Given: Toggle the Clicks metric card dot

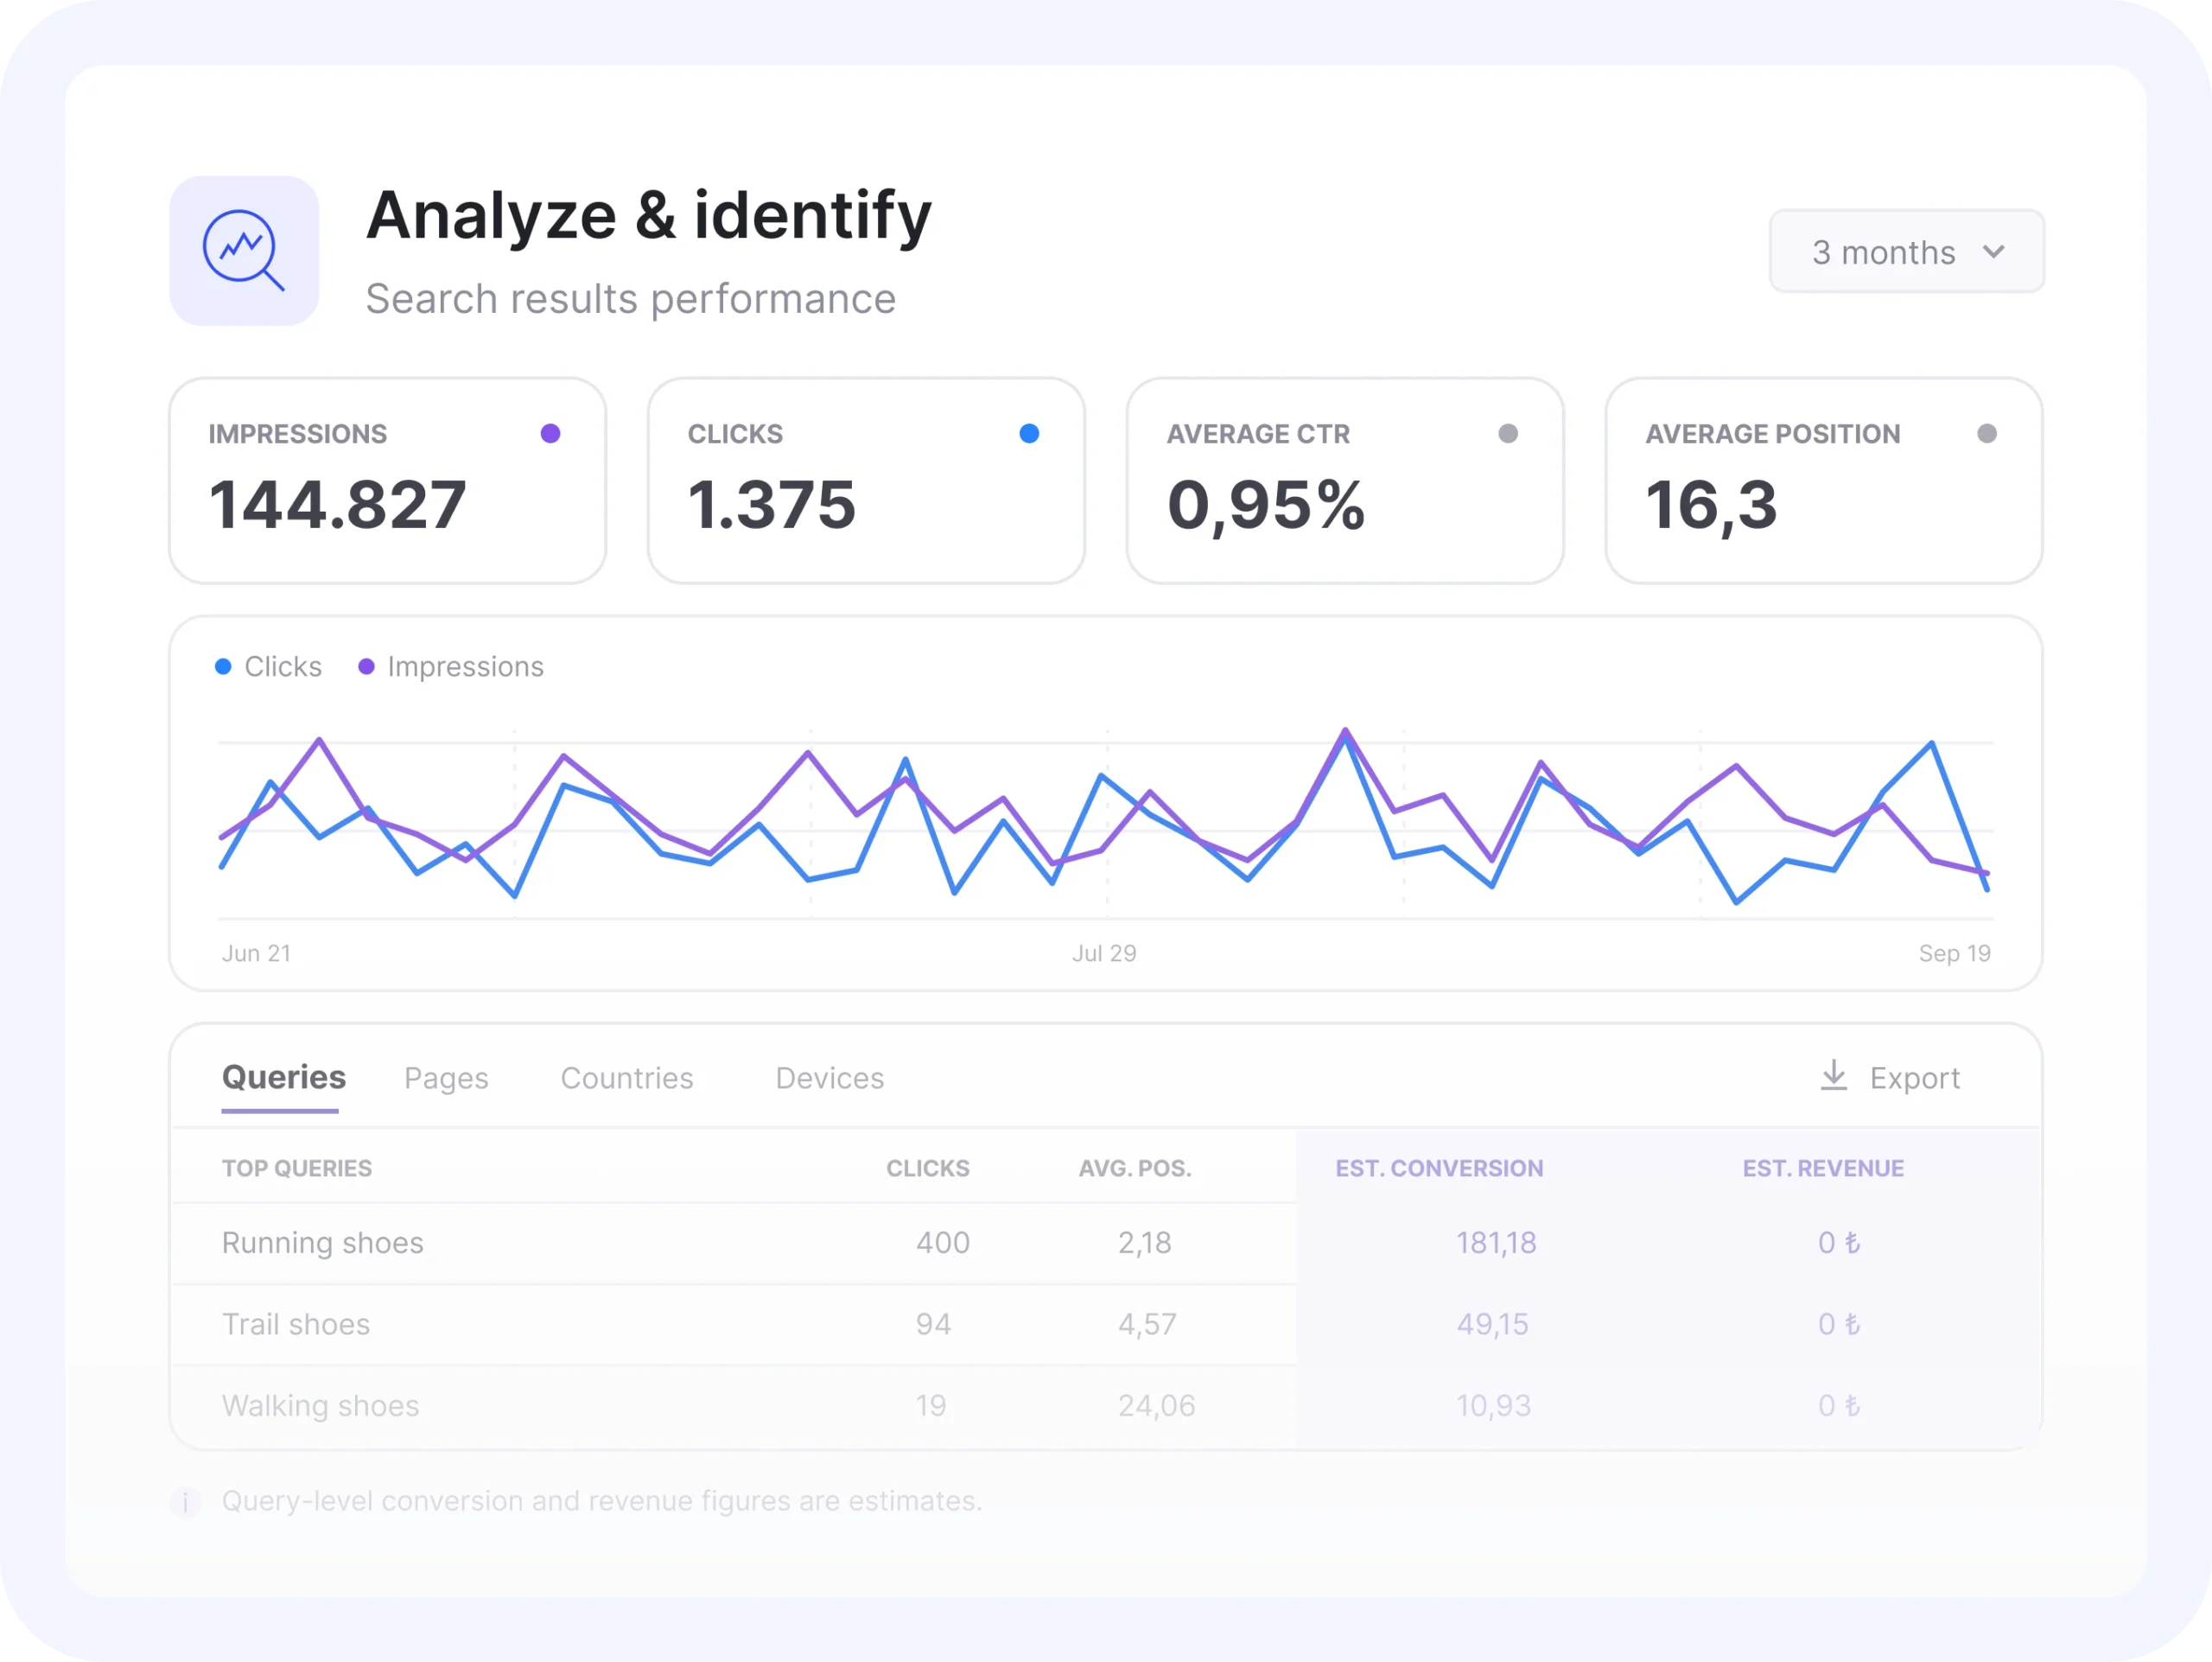Looking at the screenshot, I should point(1029,433).
